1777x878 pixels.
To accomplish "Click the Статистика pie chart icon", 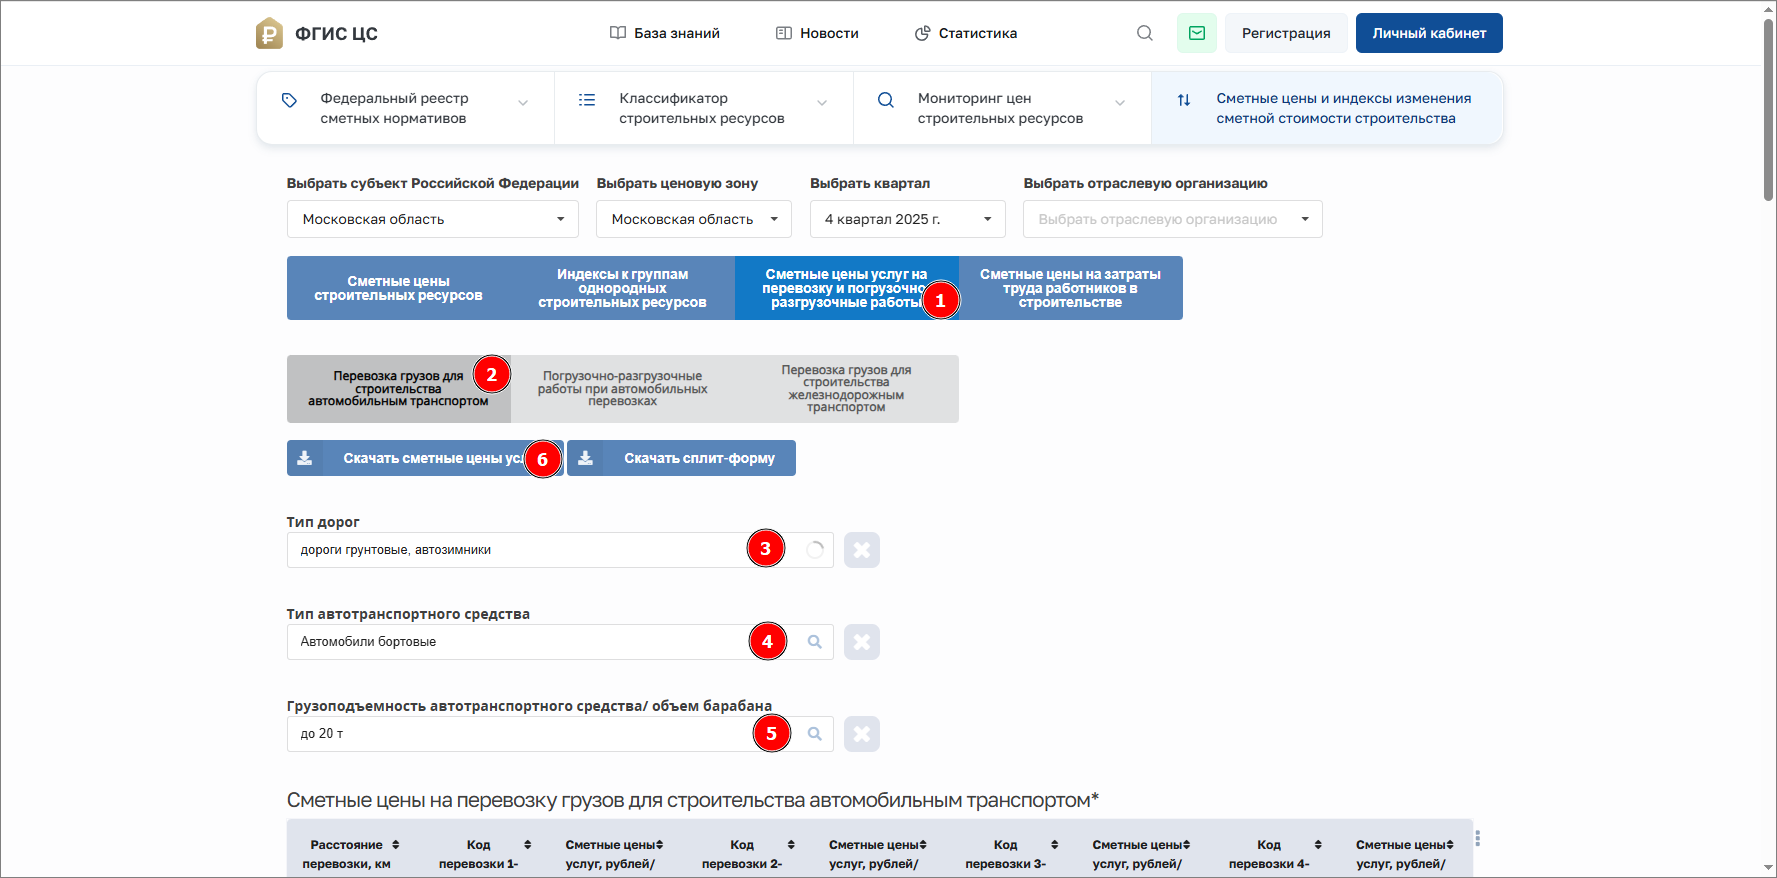I will coord(922,33).
